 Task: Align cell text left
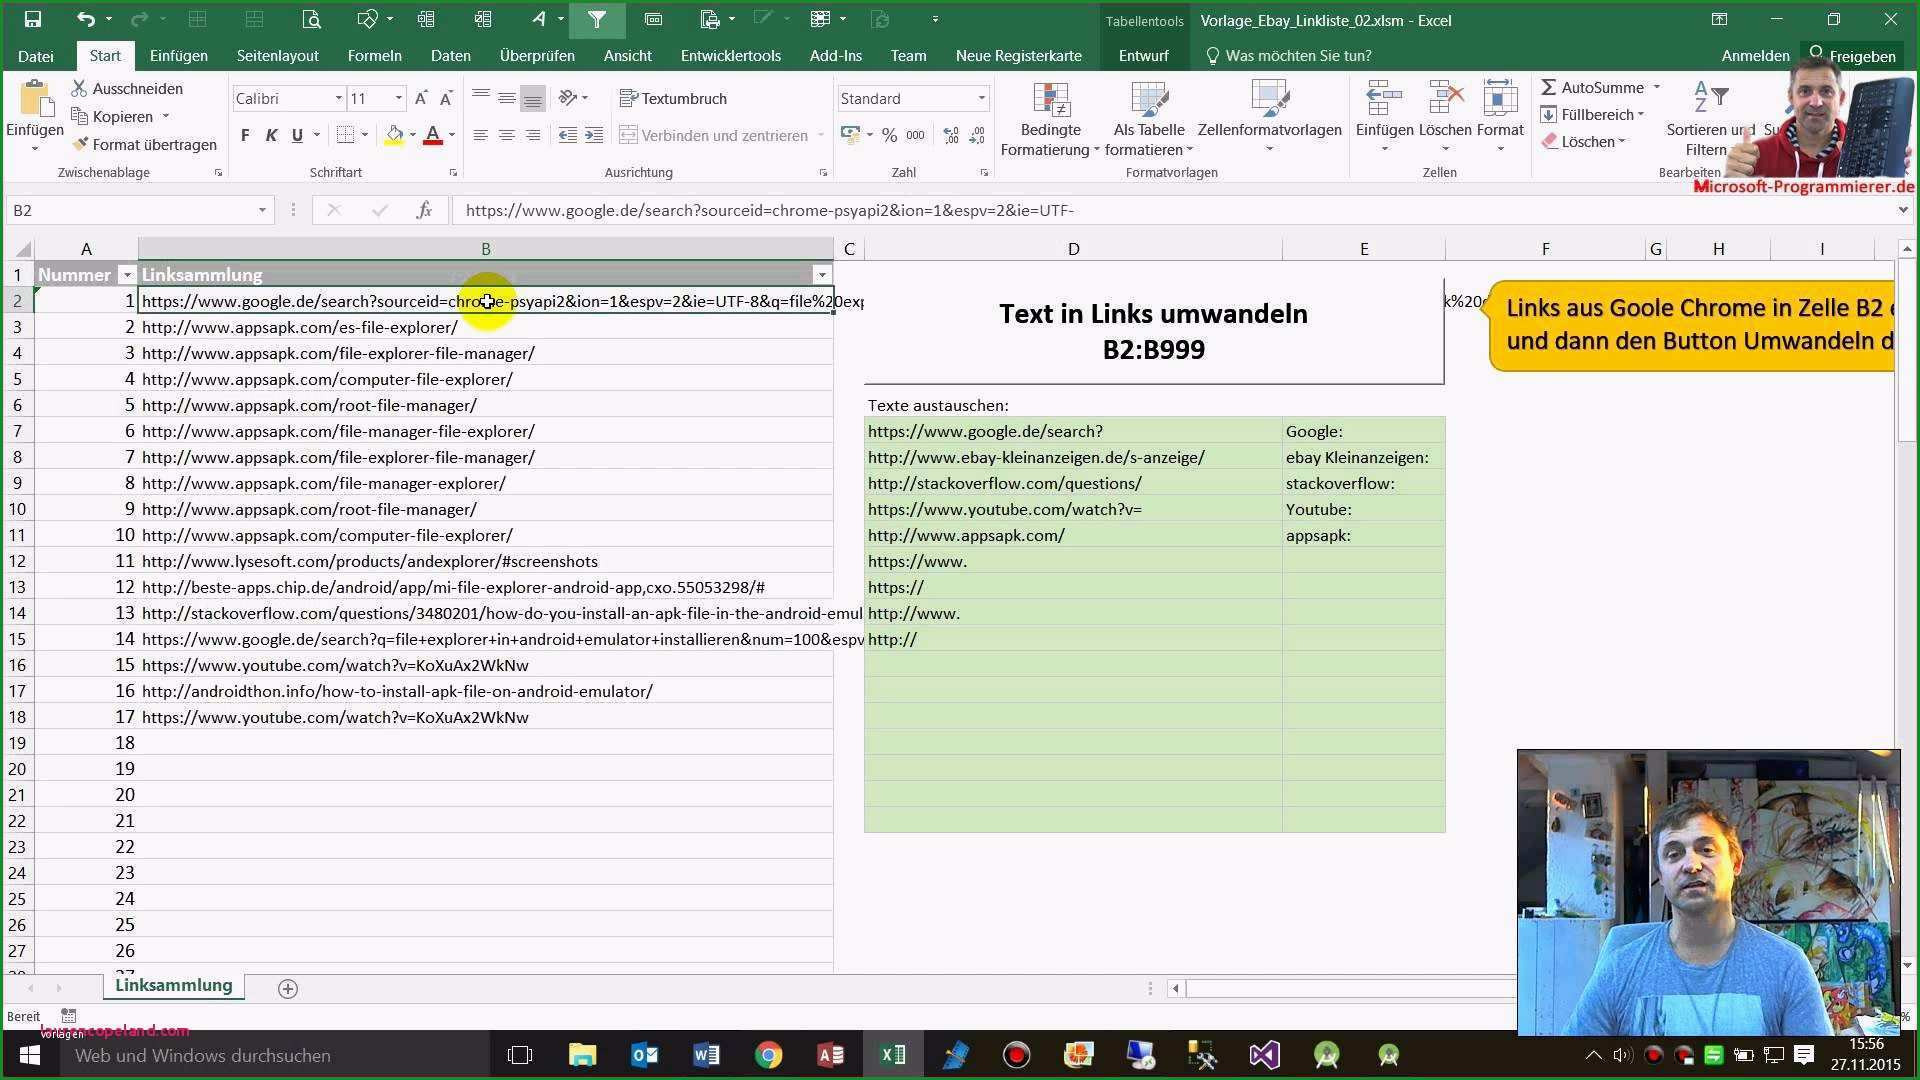click(x=481, y=135)
